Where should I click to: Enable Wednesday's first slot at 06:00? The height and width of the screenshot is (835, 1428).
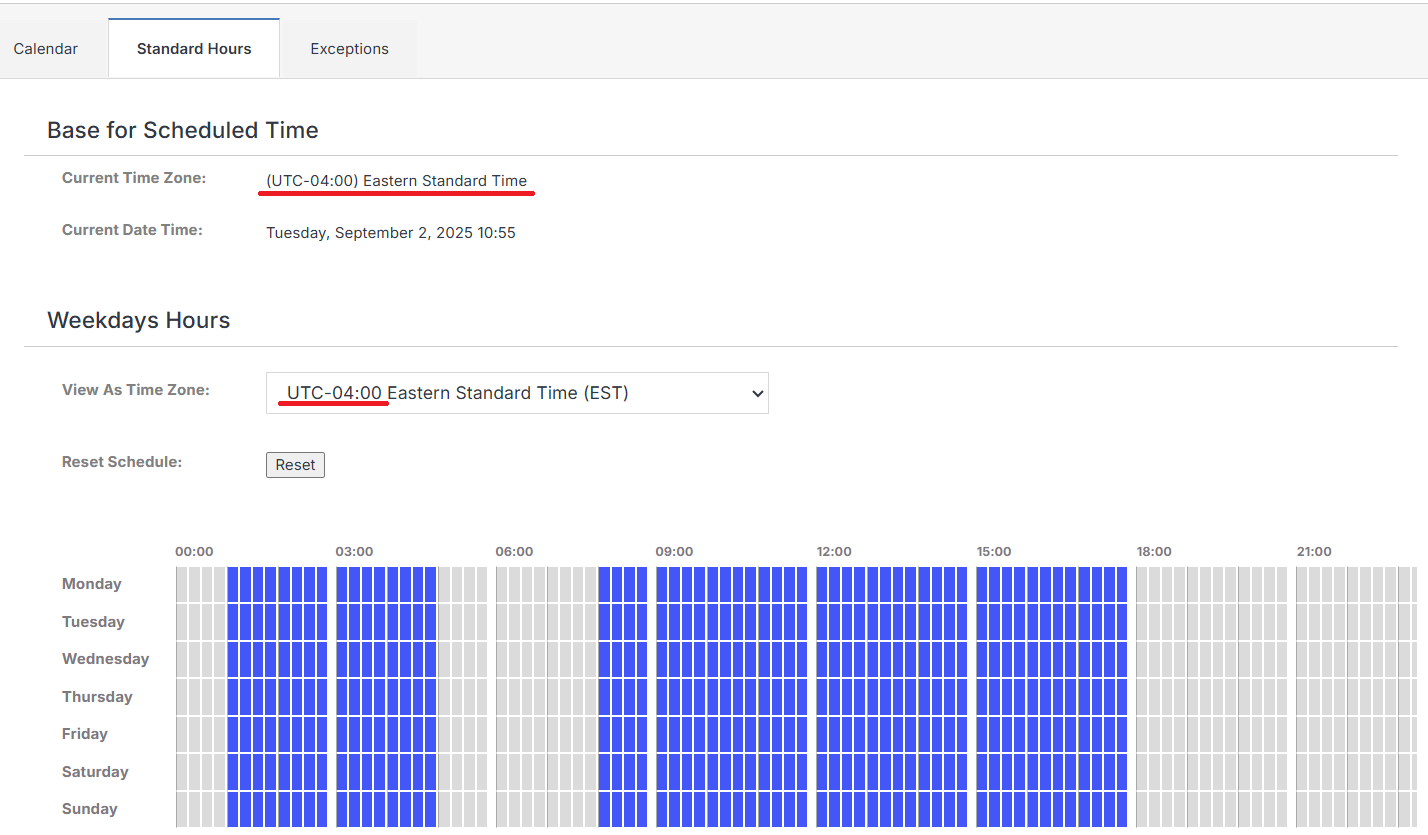click(502, 659)
